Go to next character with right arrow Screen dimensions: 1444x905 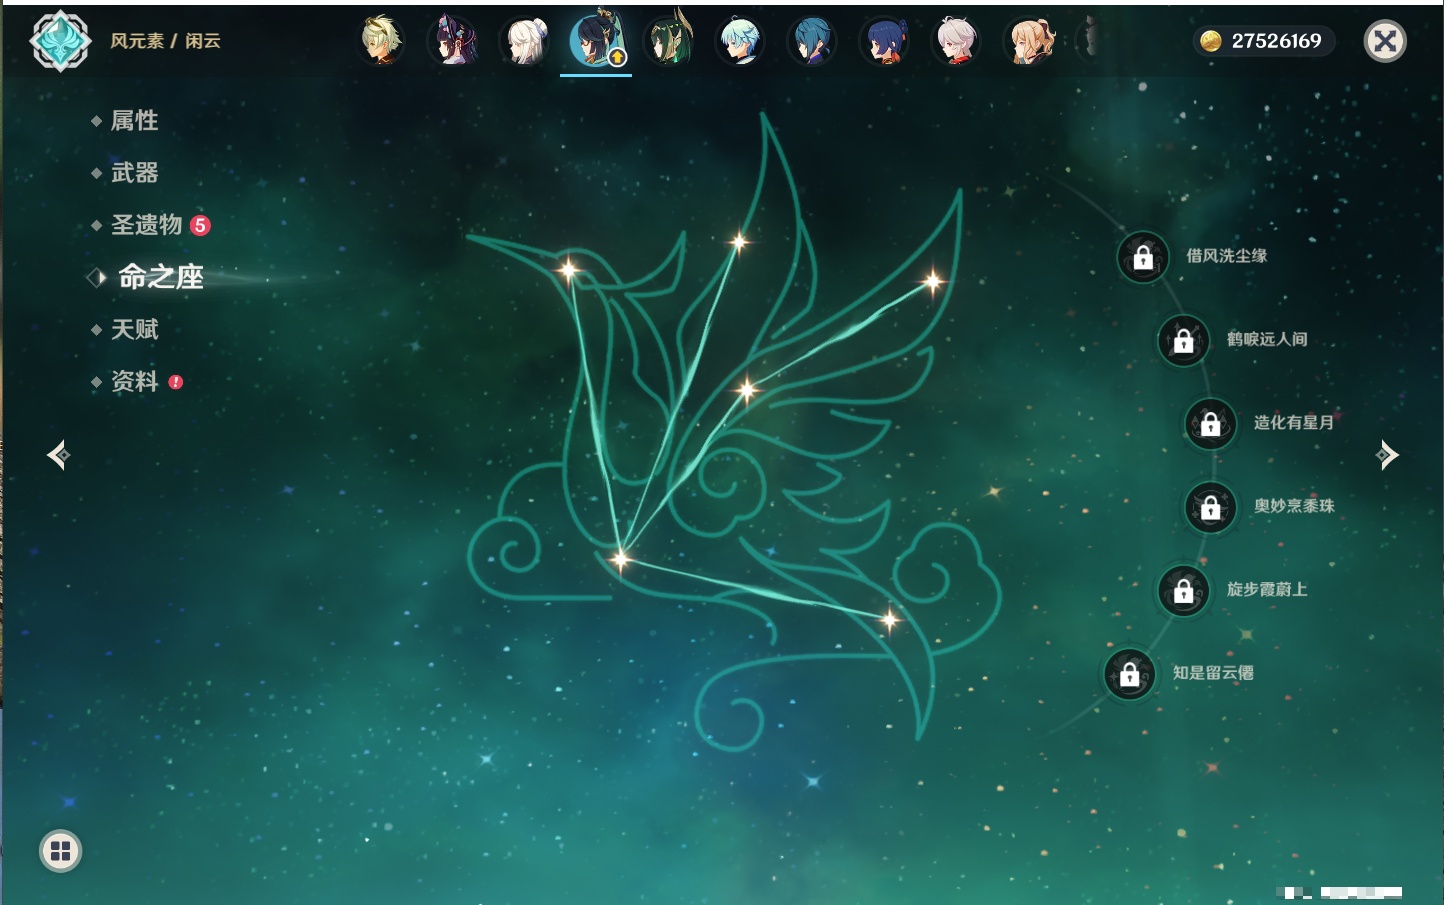(1387, 455)
